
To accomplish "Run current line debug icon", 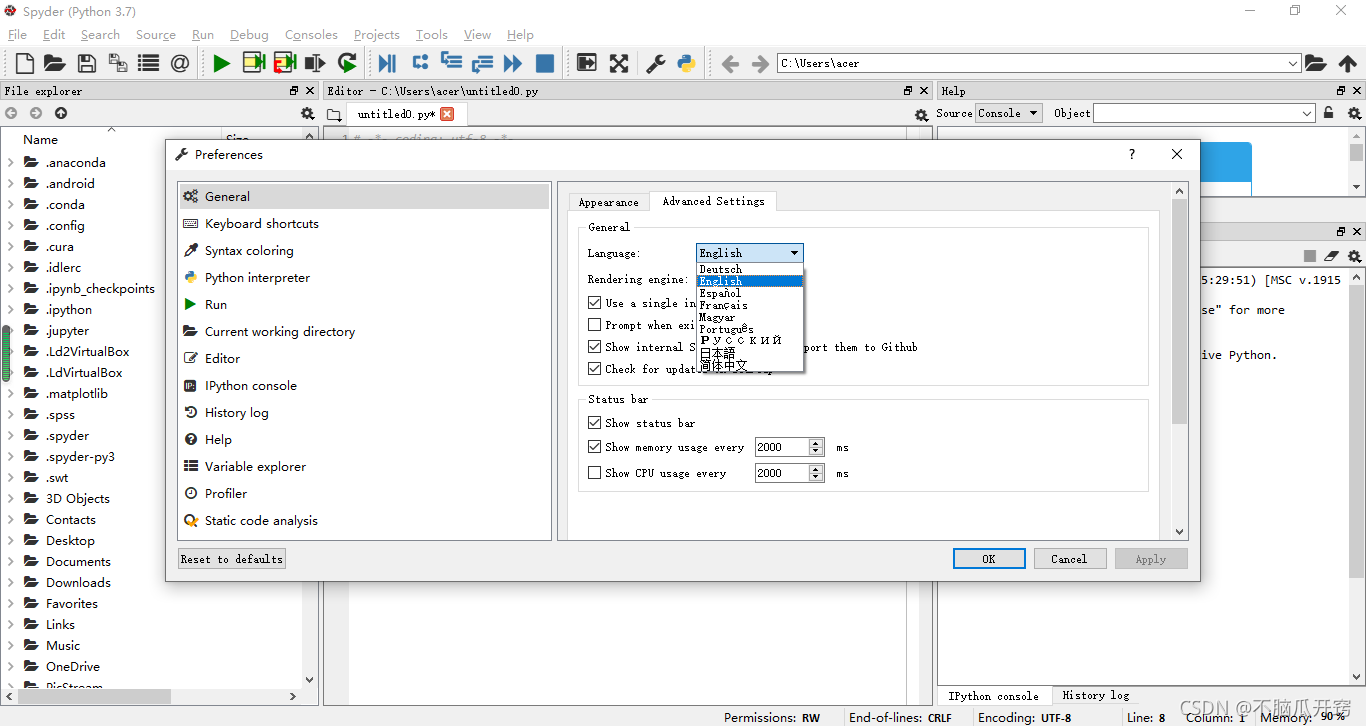I will pos(420,63).
